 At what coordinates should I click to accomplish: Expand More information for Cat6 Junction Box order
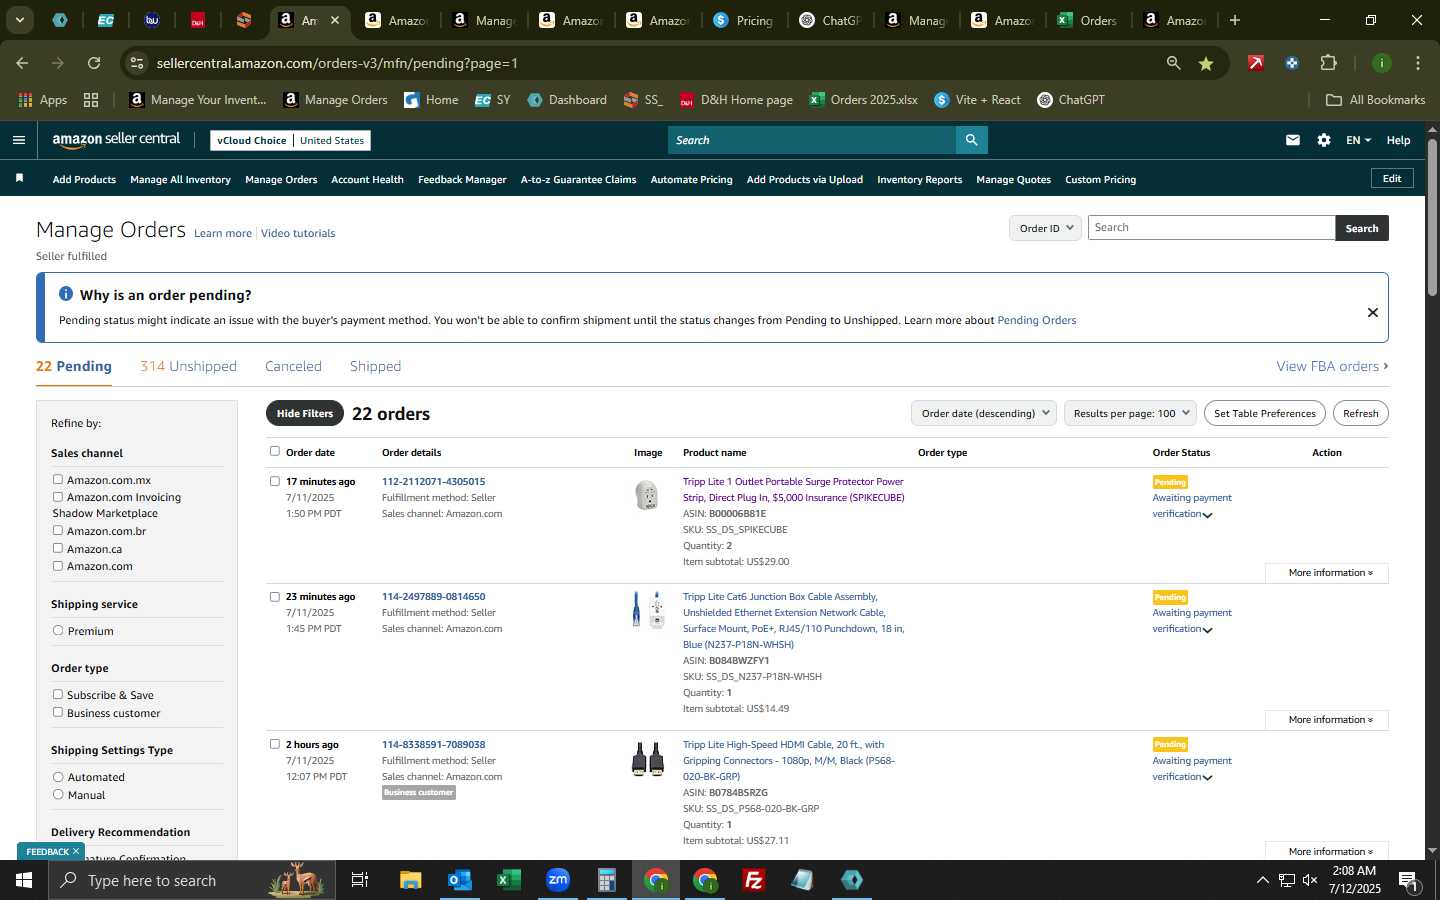1326,720
